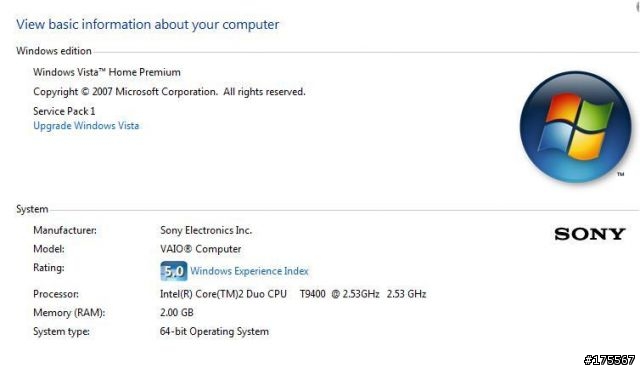Click the Manufacturer label
The height and width of the screenshot is (368, 640).
(x=65, y=230)
